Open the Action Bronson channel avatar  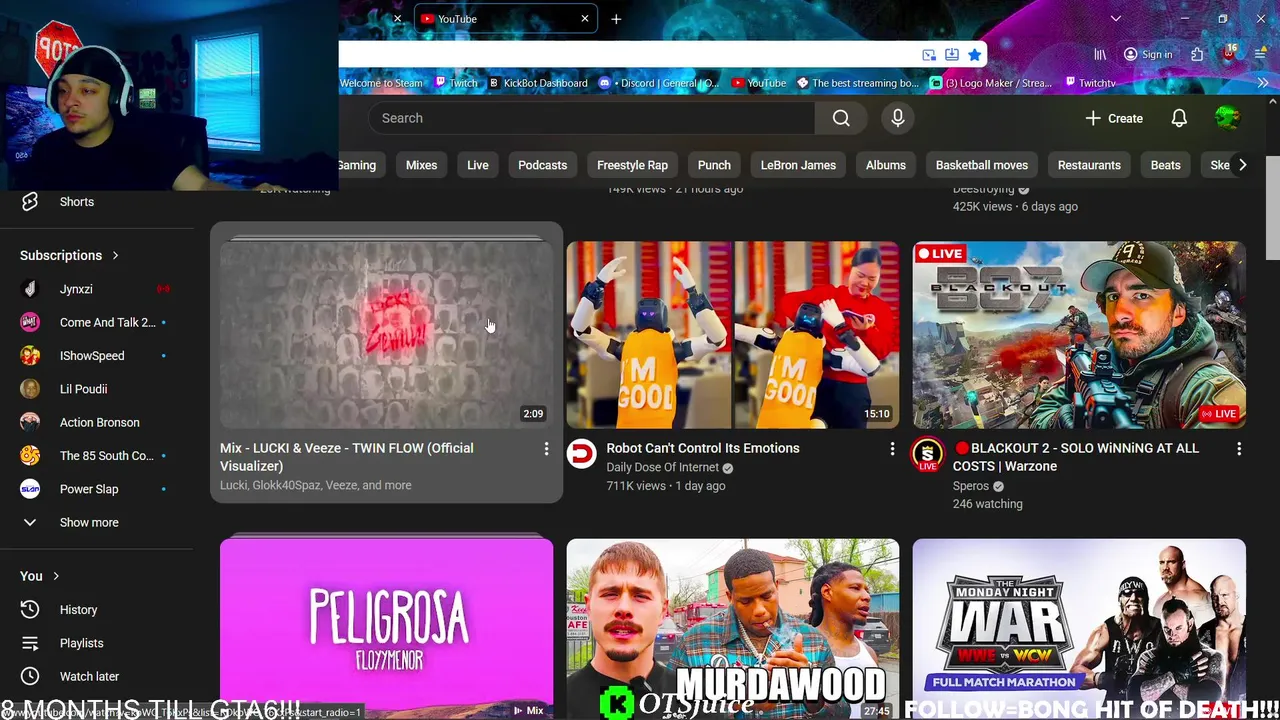coord(30,422)
